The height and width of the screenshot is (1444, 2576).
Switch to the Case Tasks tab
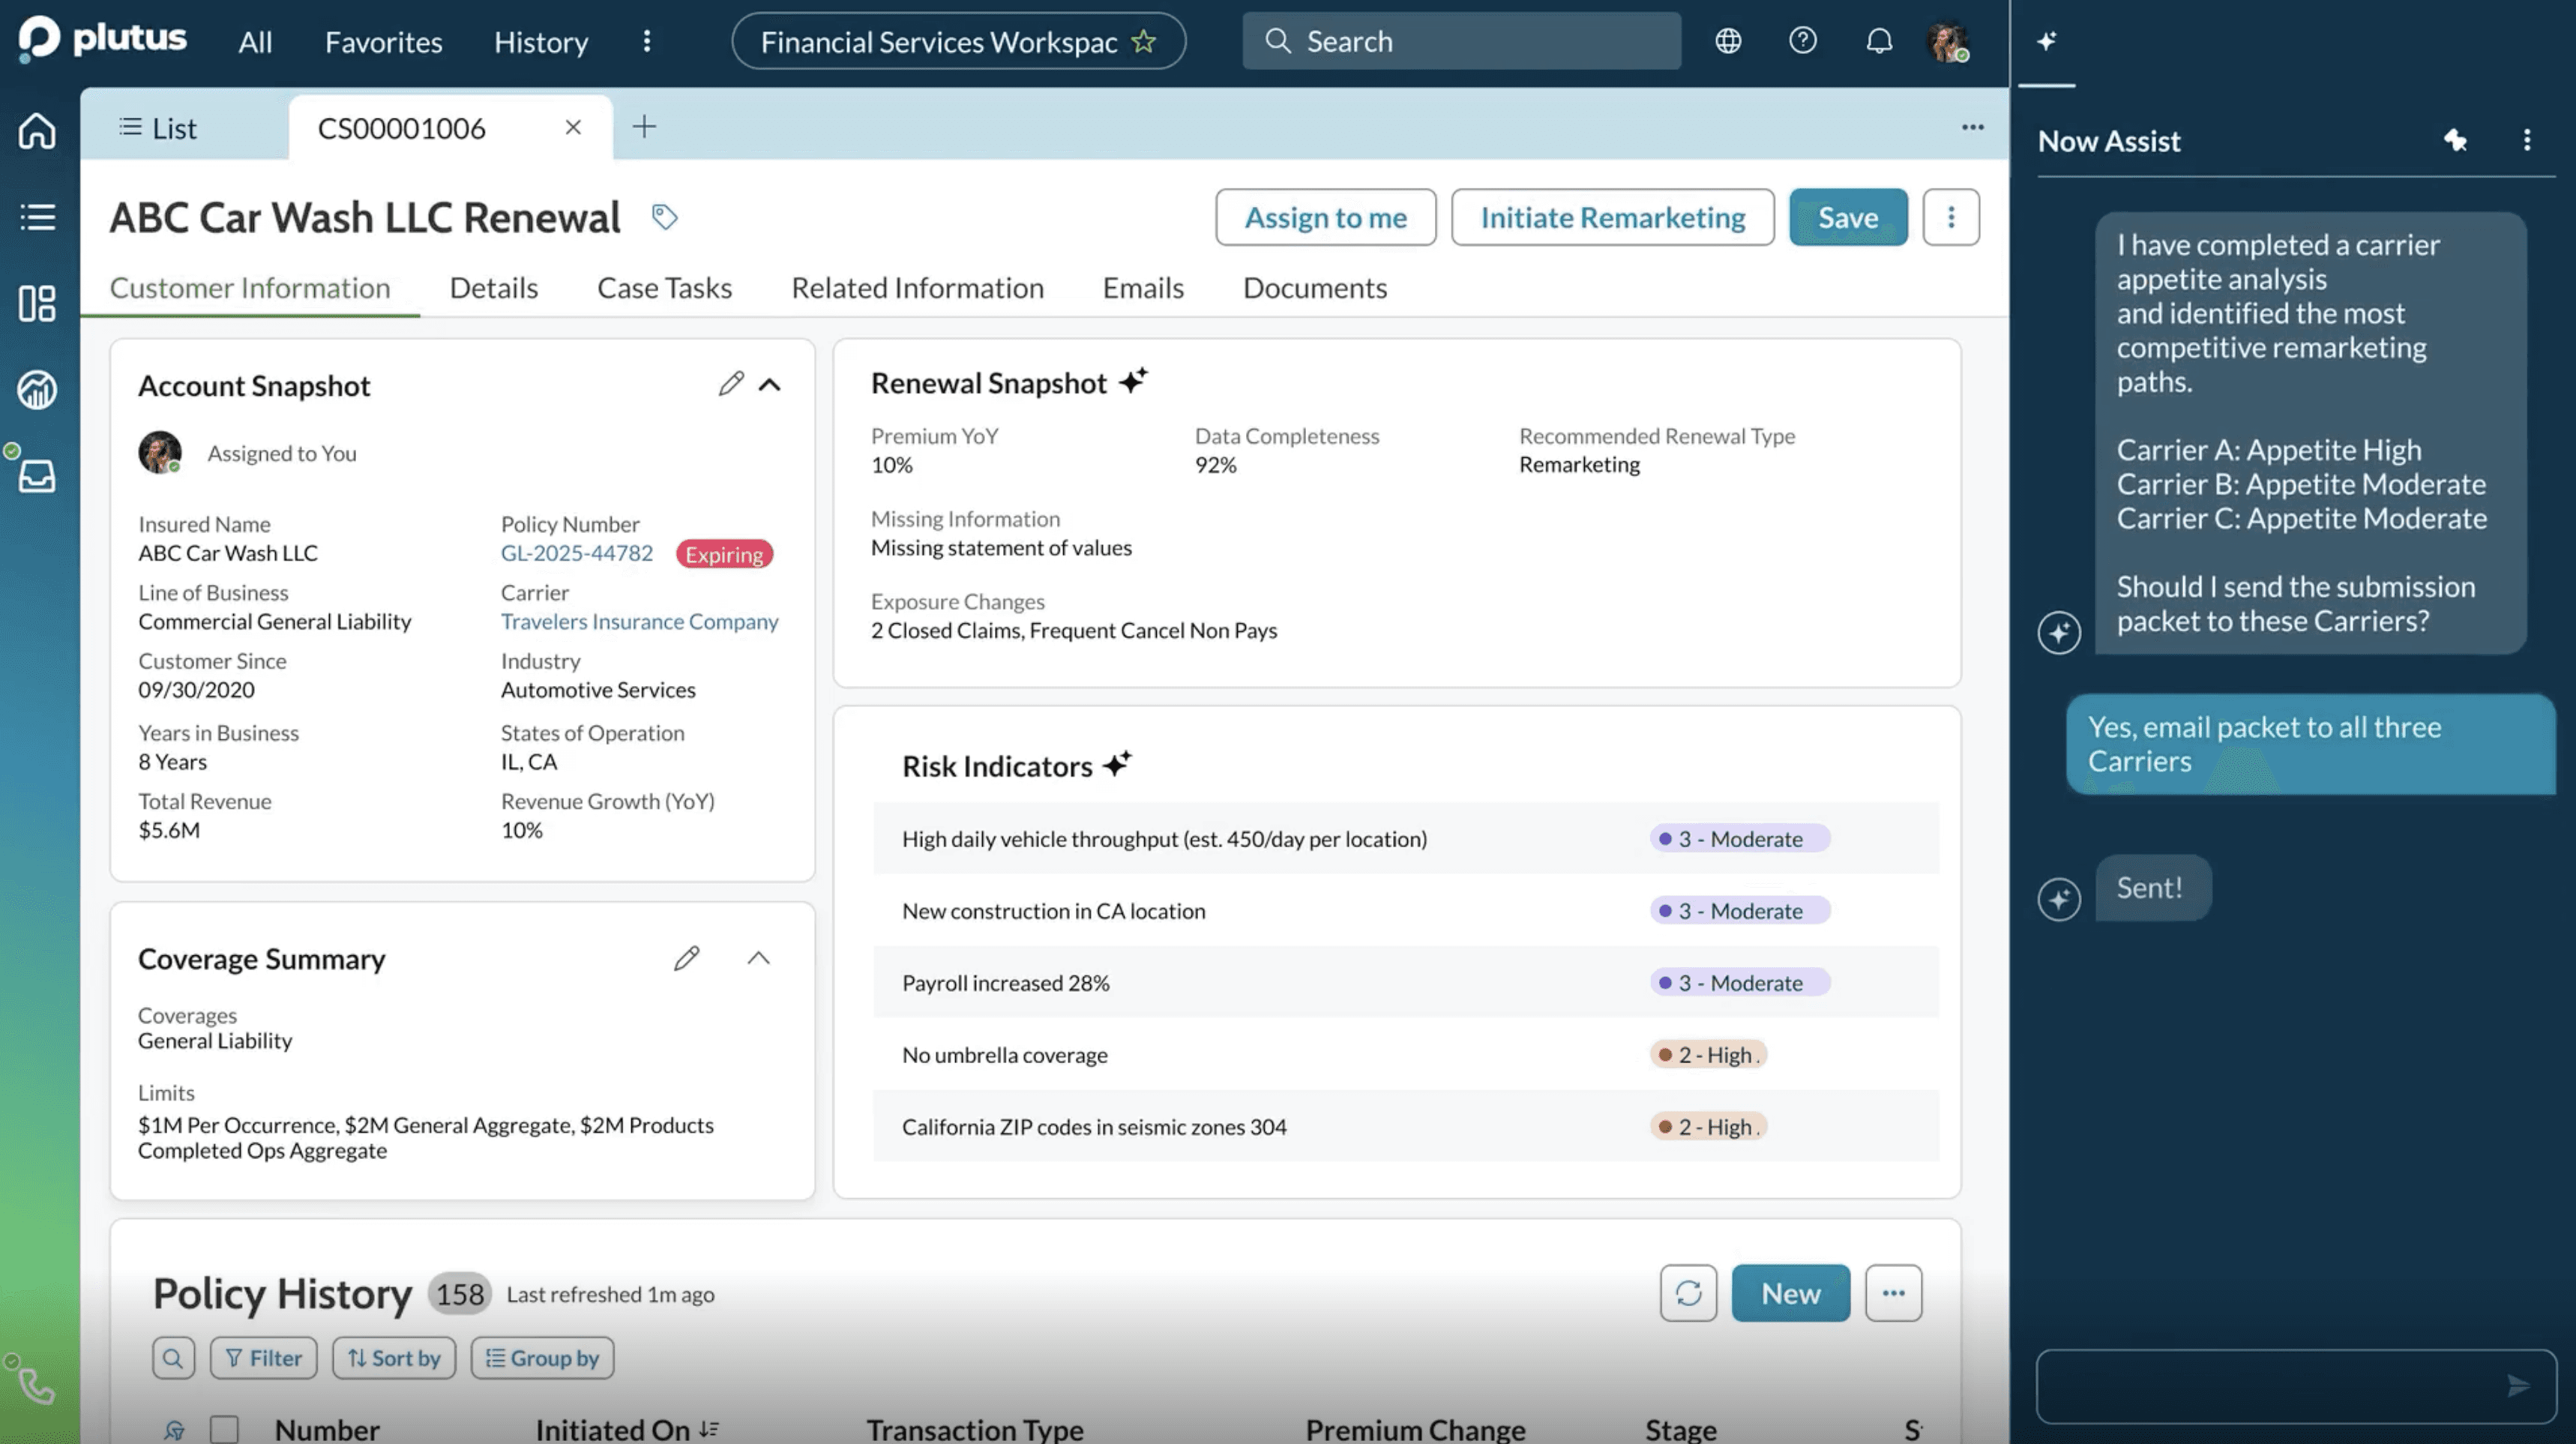[664, 288]
